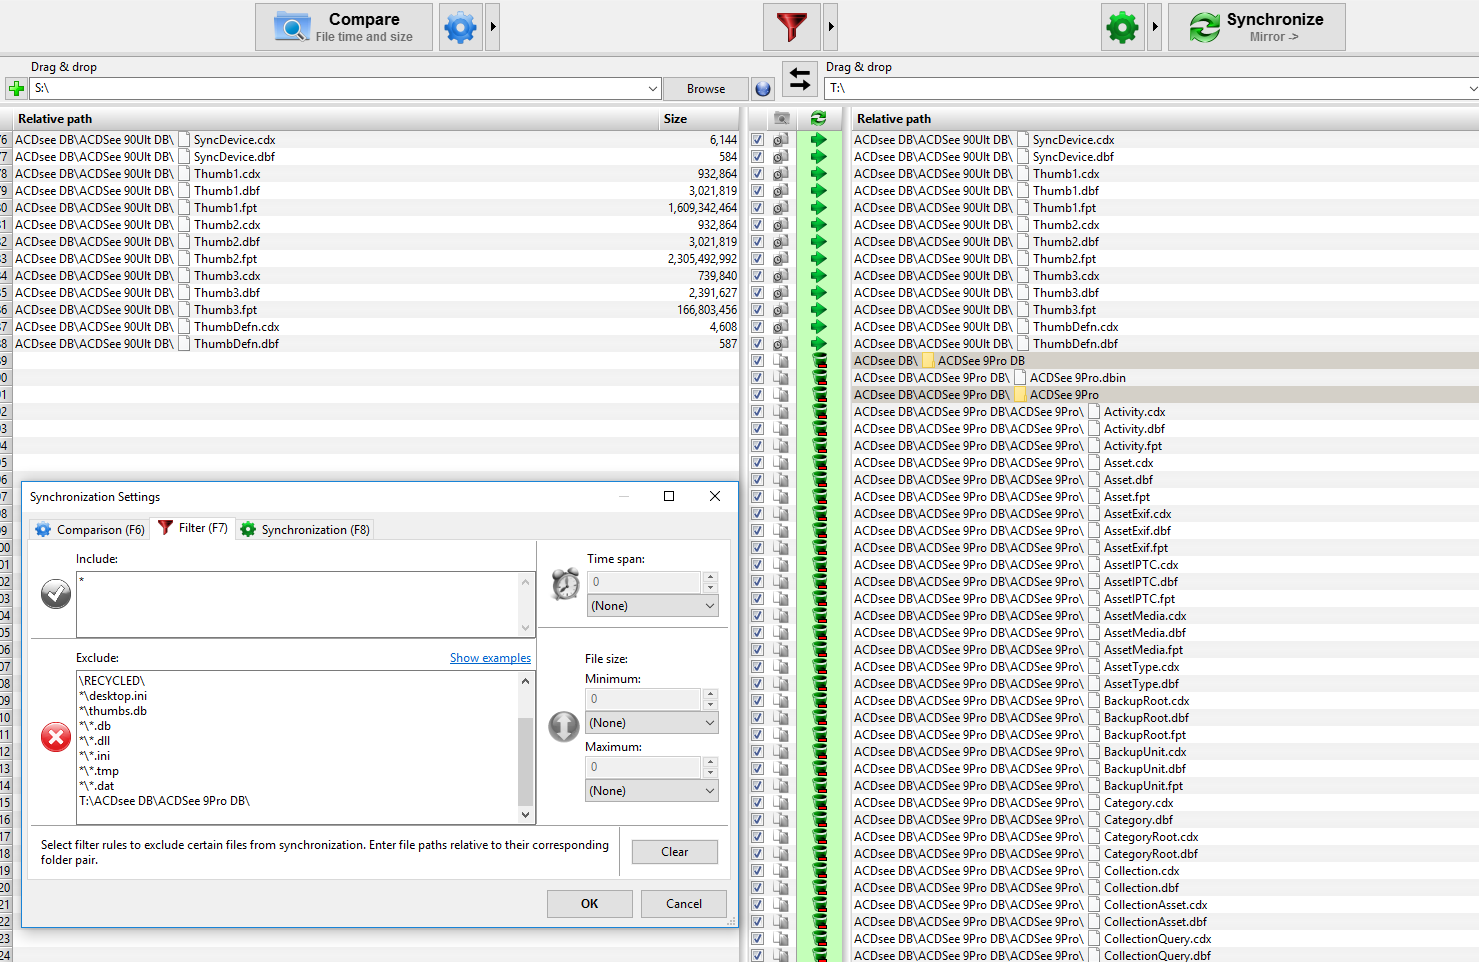Image resolution: width=1479 pixels, height=962 pixels.
Task: Click the delete trash action for ACDSee 9Pro.dbin row
Action: tap(819, 378)
